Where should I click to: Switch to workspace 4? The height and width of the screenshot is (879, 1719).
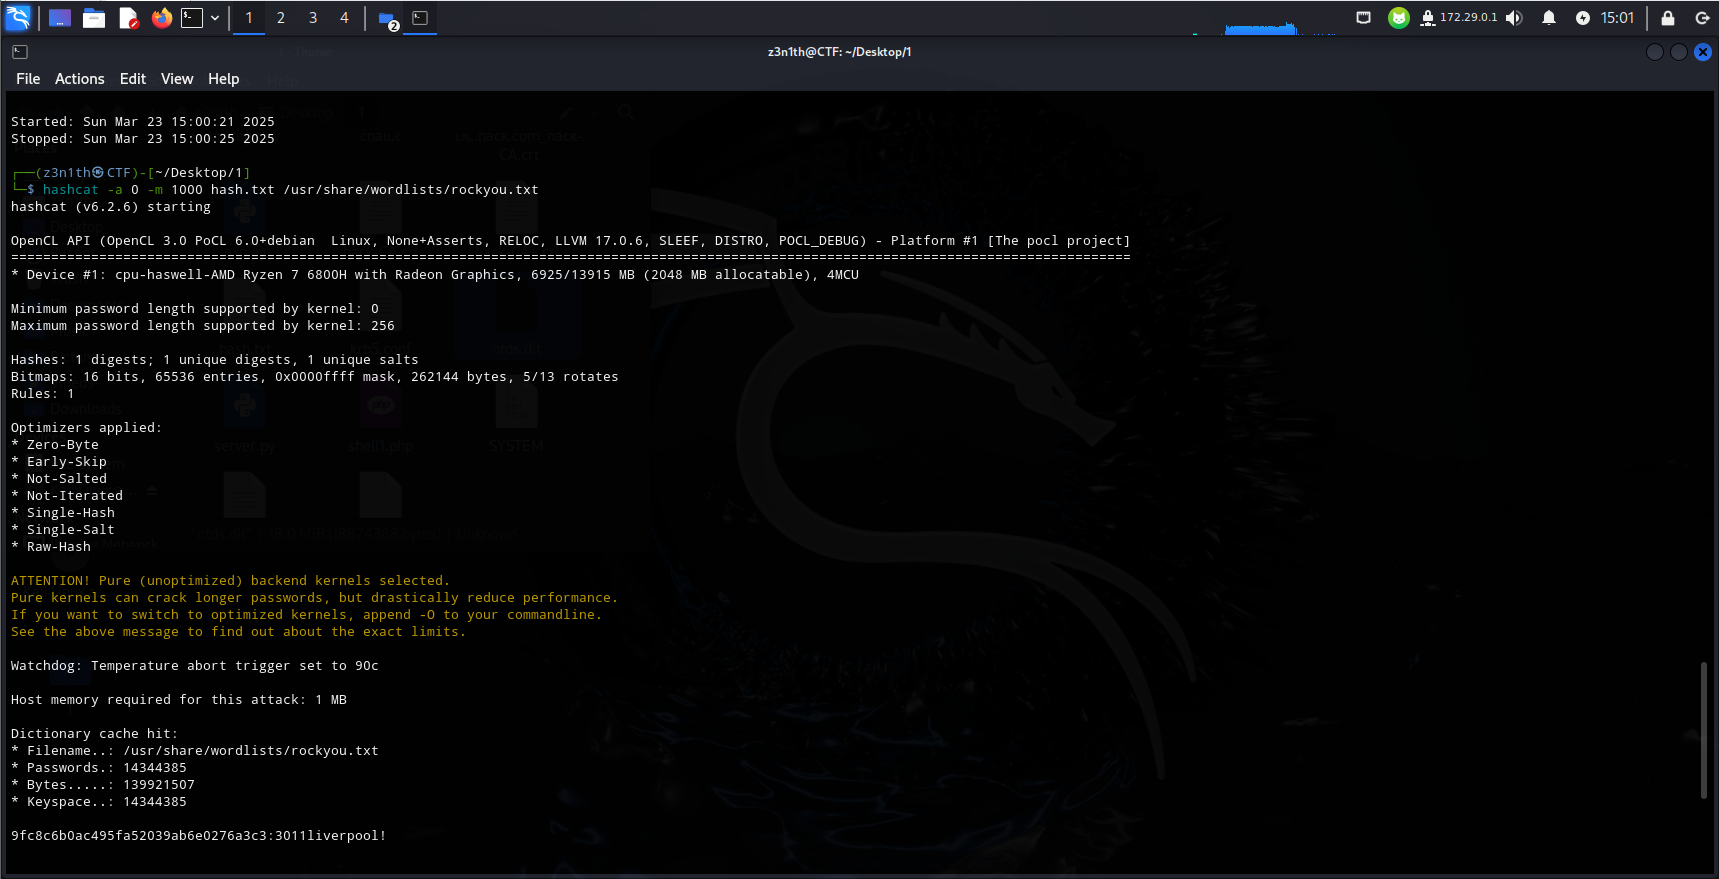344,18
